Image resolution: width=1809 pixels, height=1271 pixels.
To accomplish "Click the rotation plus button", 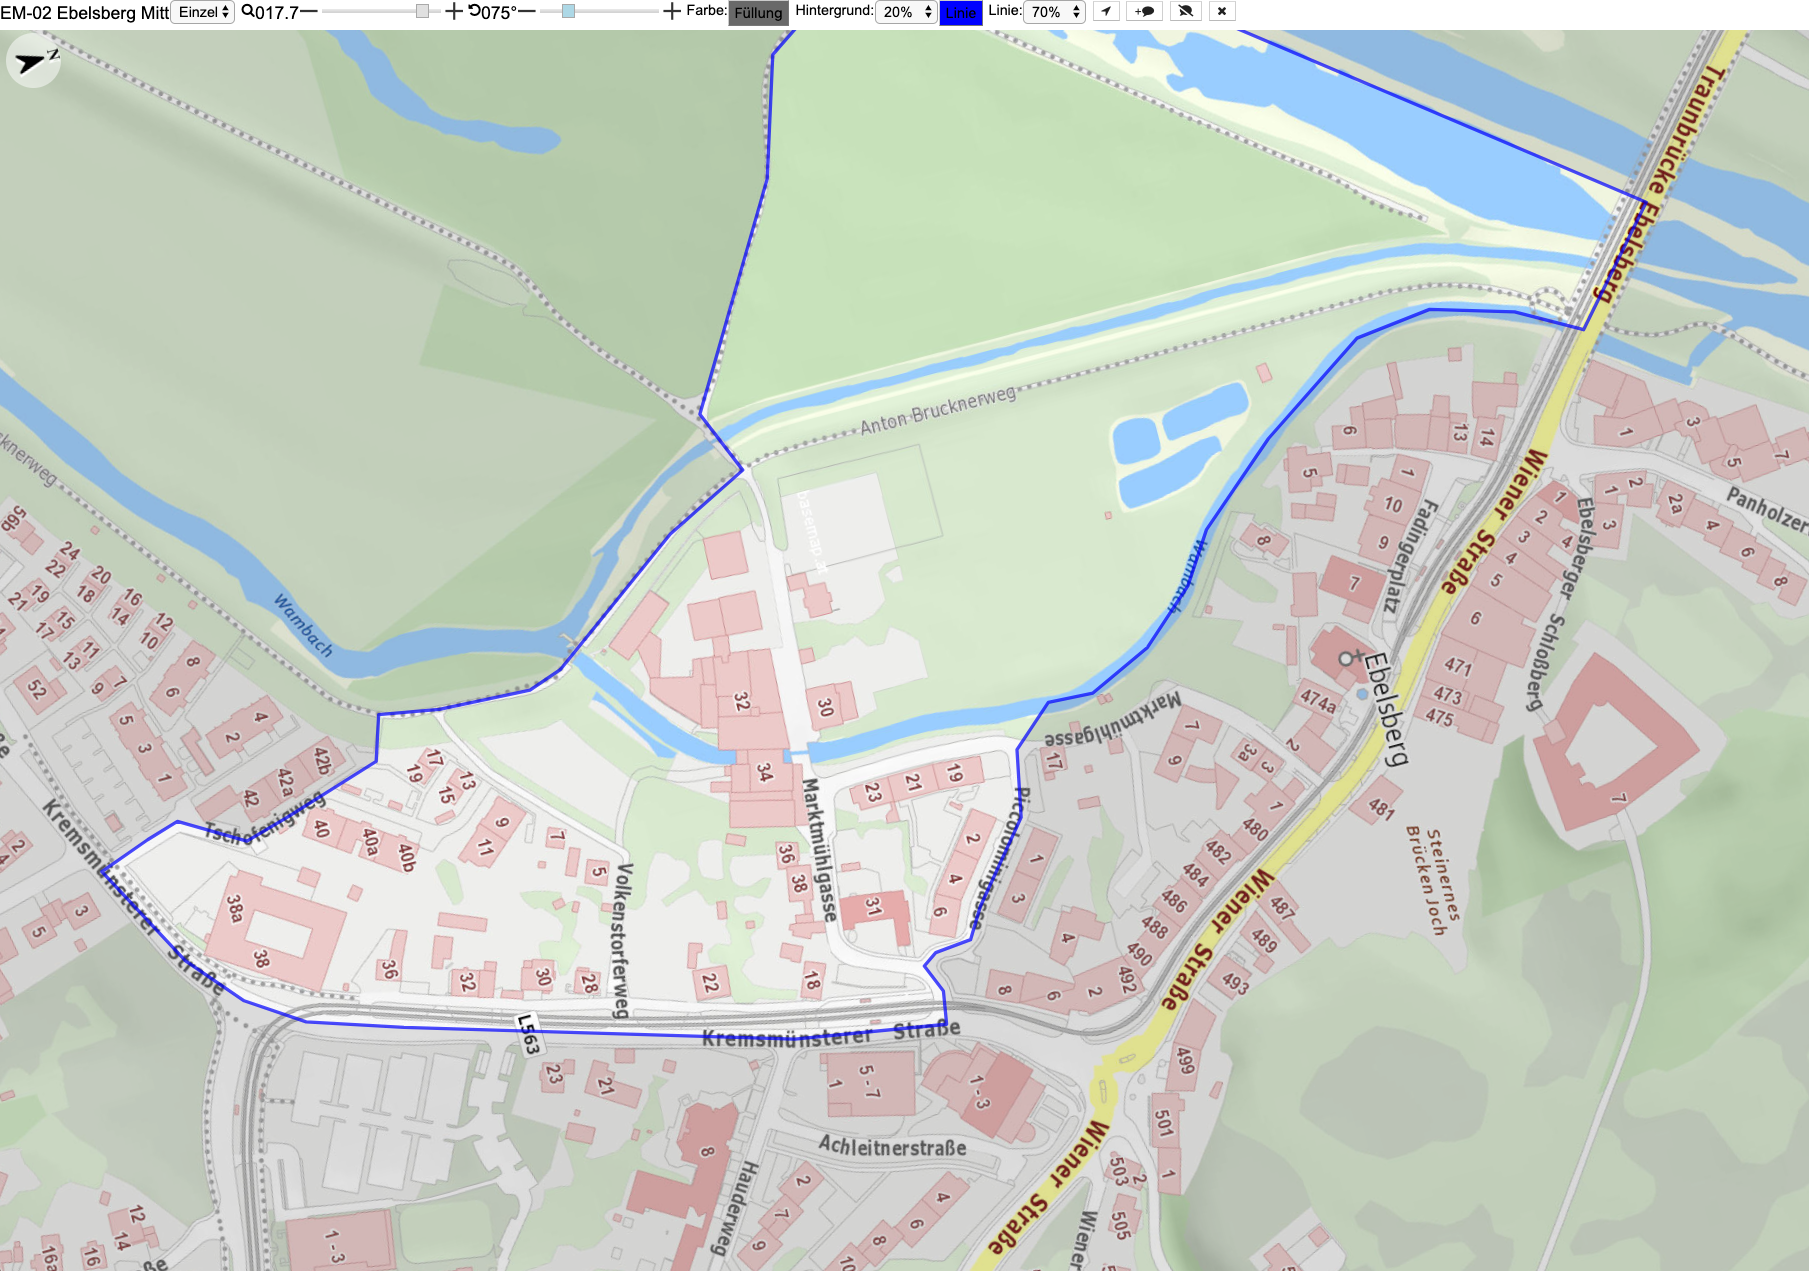I will click(672, 11).
